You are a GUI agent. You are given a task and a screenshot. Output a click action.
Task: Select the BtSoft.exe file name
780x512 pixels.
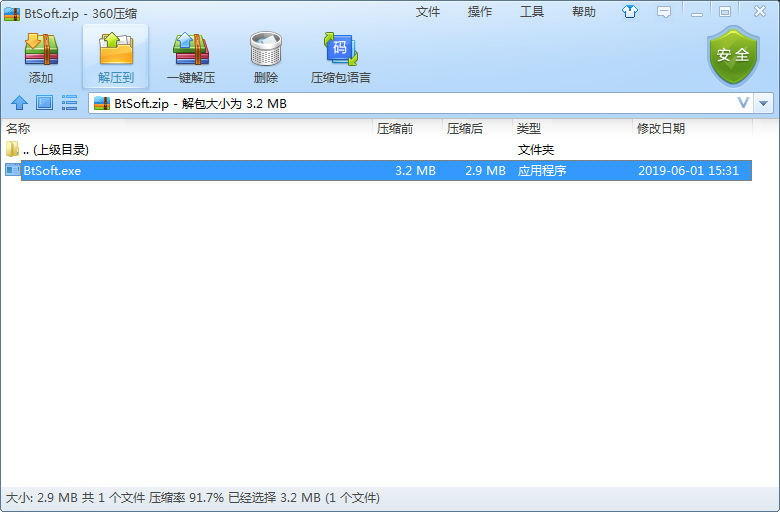(x=52, y=171)
